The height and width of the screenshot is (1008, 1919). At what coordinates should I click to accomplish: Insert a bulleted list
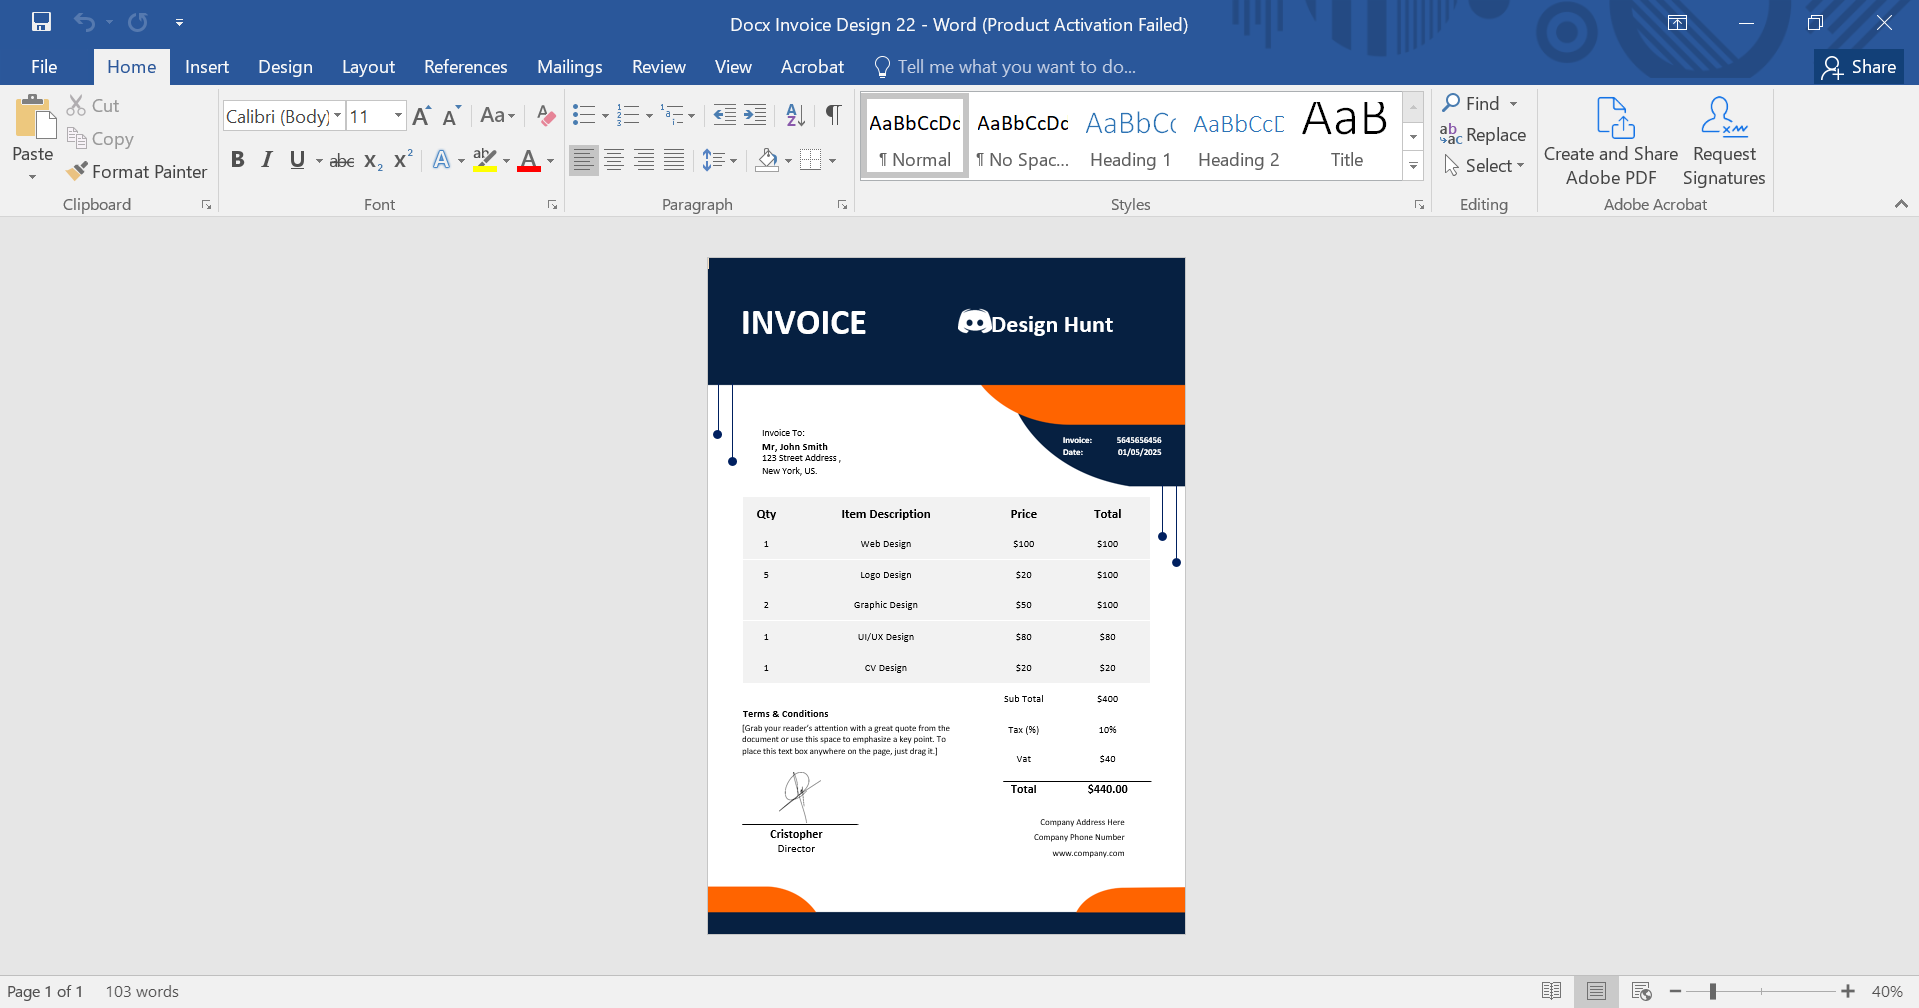pyautogui.click(x=583, y=116)
